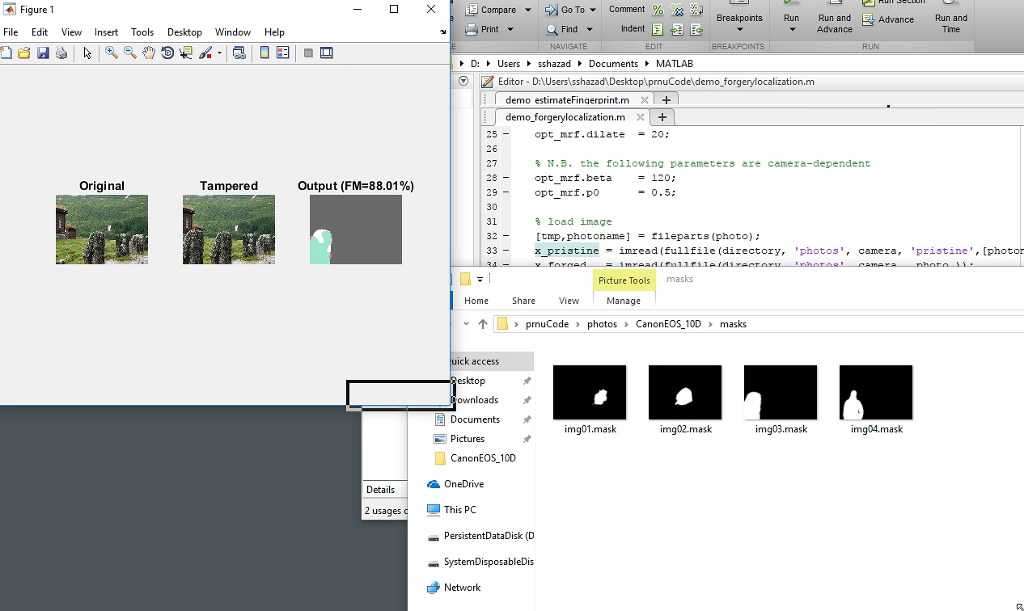Insert a legend into the figure
1024x611 pixels.
click(282, 53)
